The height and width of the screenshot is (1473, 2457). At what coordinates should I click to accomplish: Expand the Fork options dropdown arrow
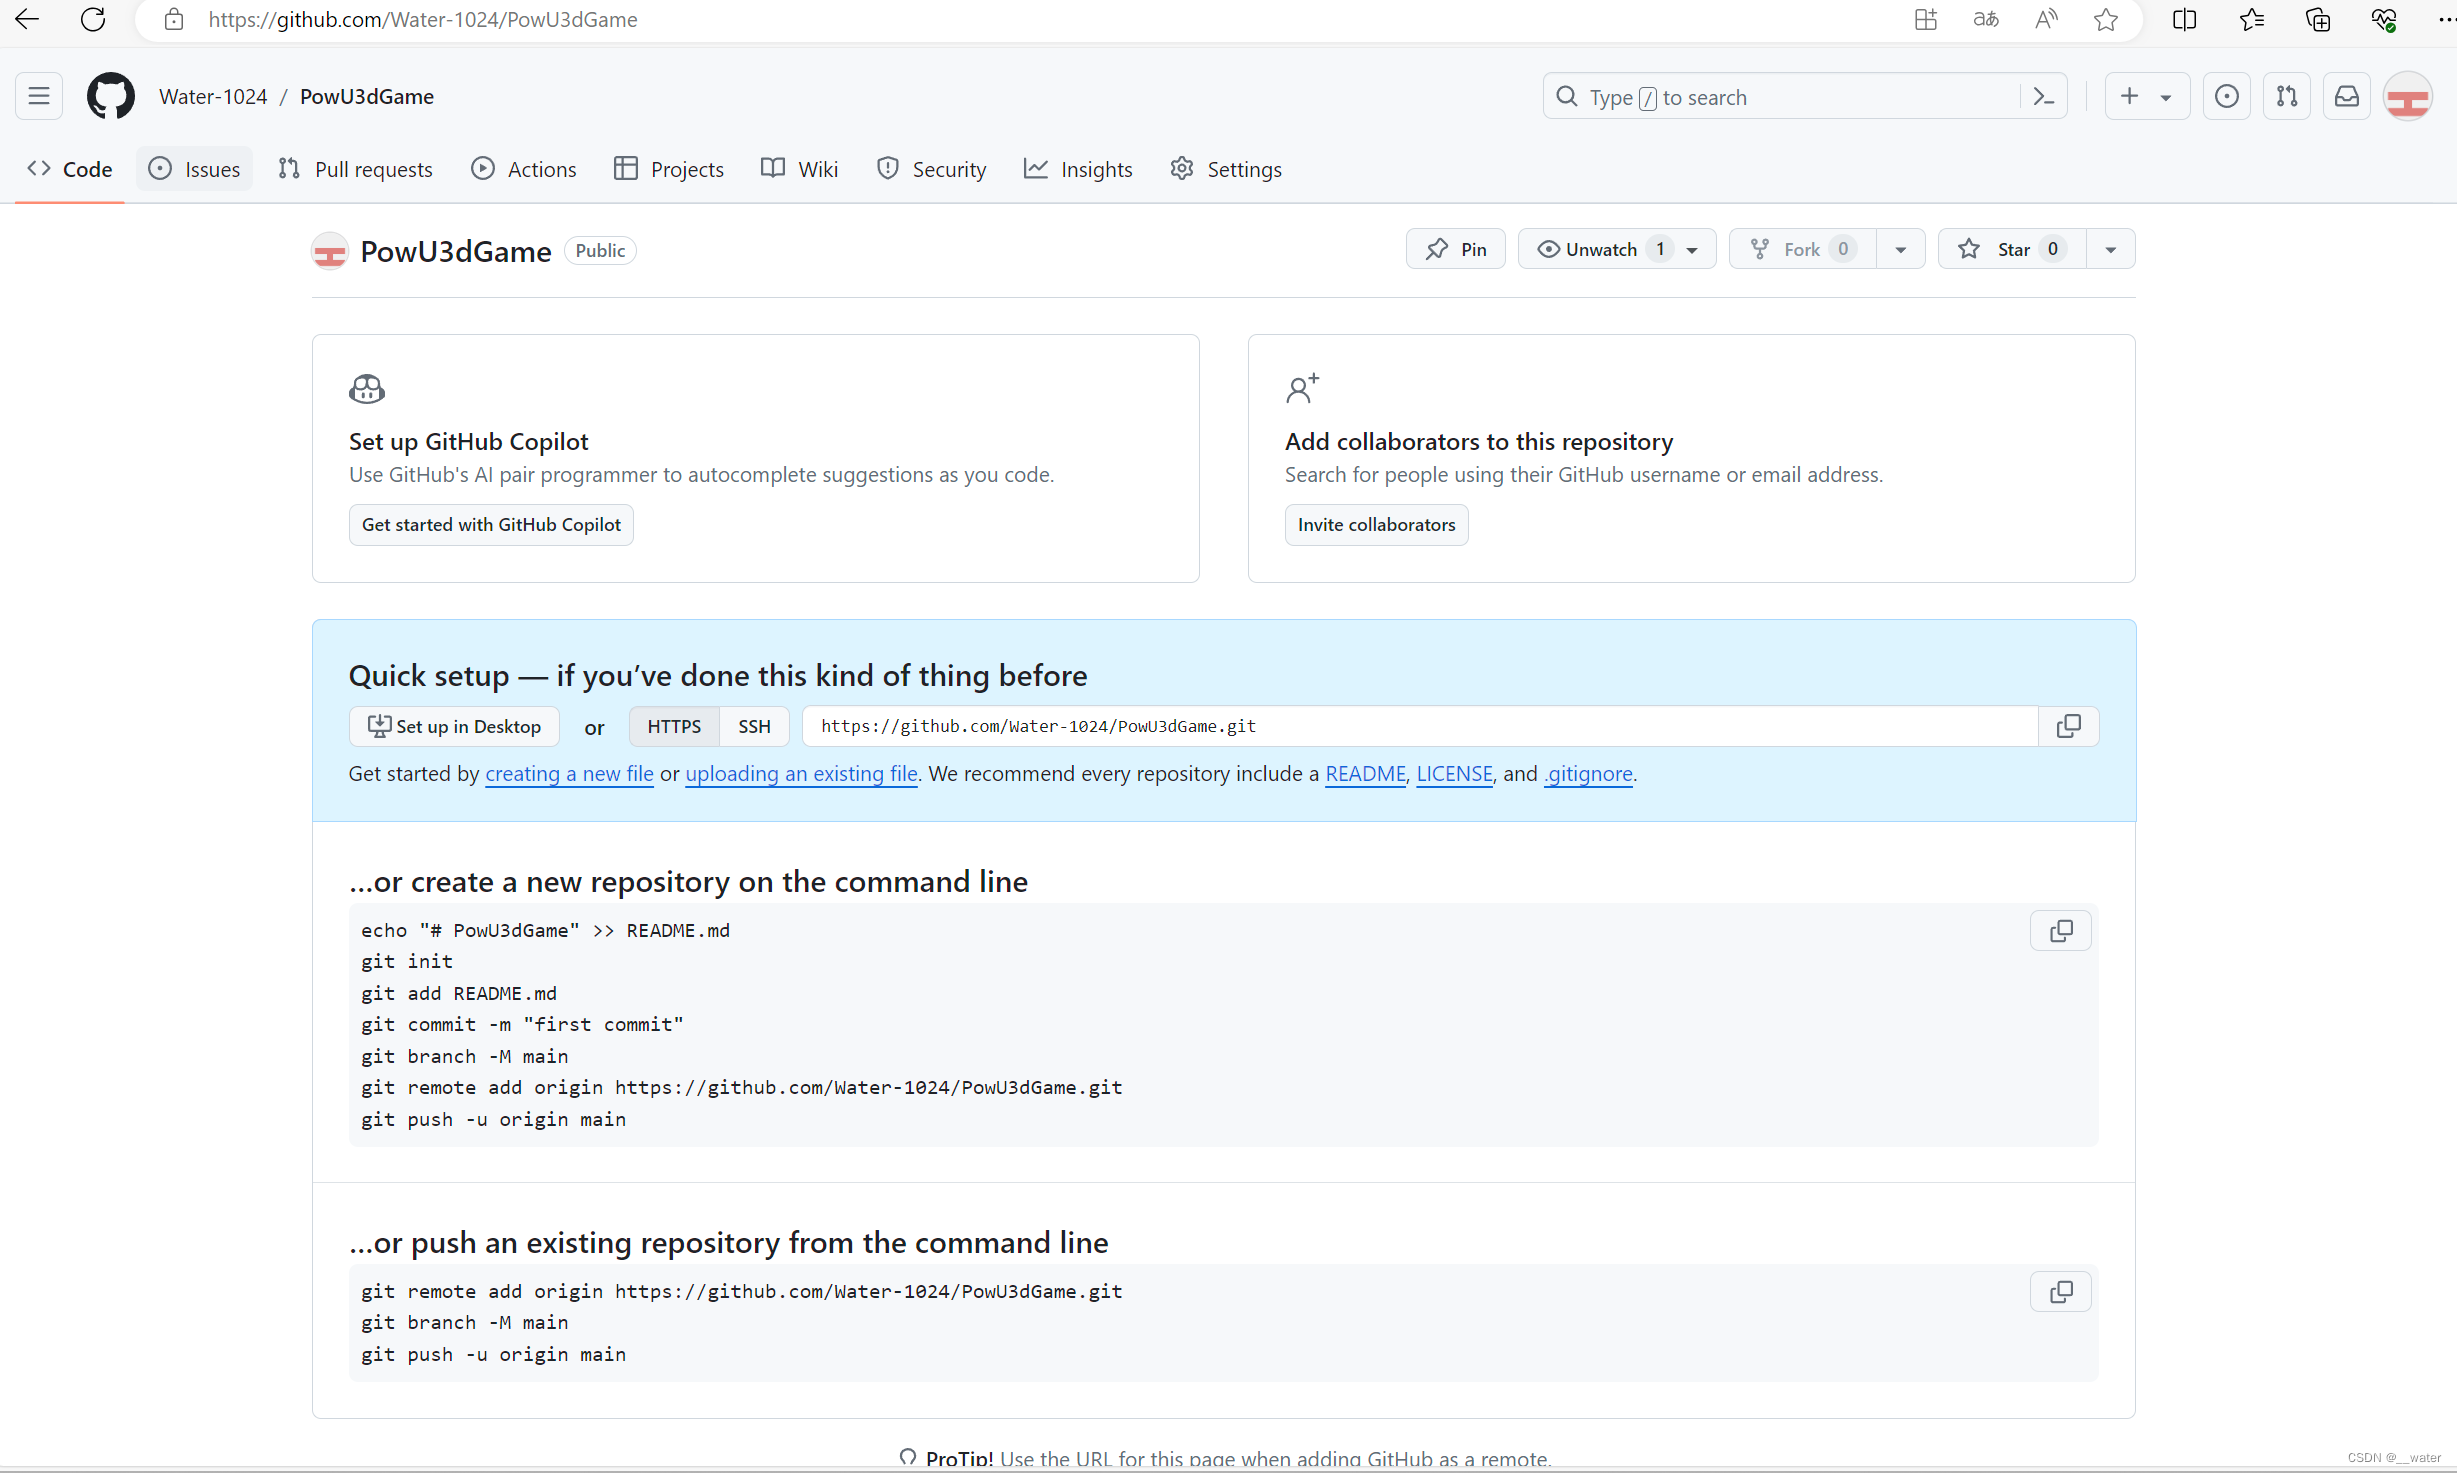click(x=1900, y=250)
